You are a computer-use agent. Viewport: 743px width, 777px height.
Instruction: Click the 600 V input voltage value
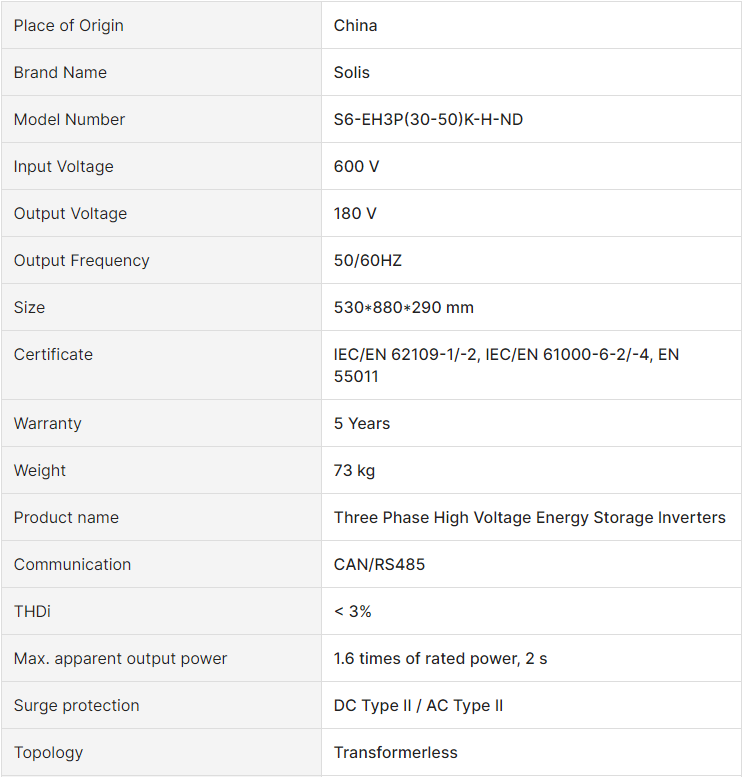pyautogui.click(x=356, y=166)
